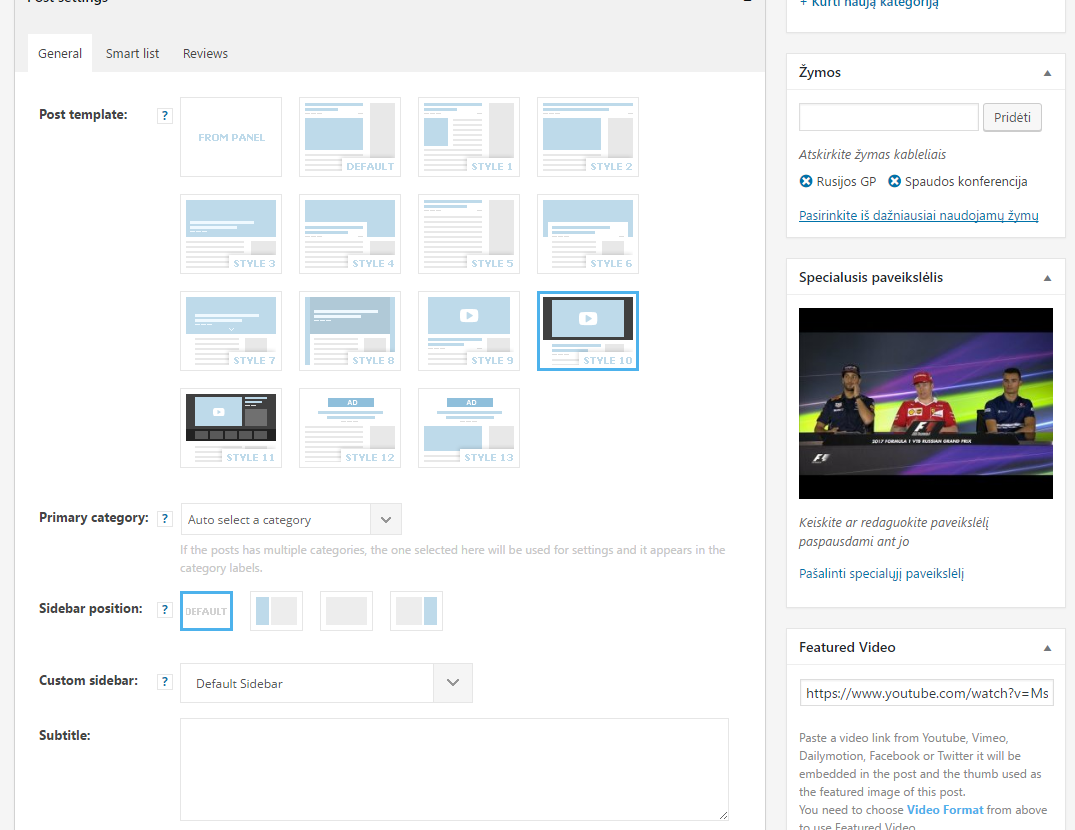The image size is (1075, 830).
Task: Remove the Spaudos konferencija tag
Action: (895, 182)
